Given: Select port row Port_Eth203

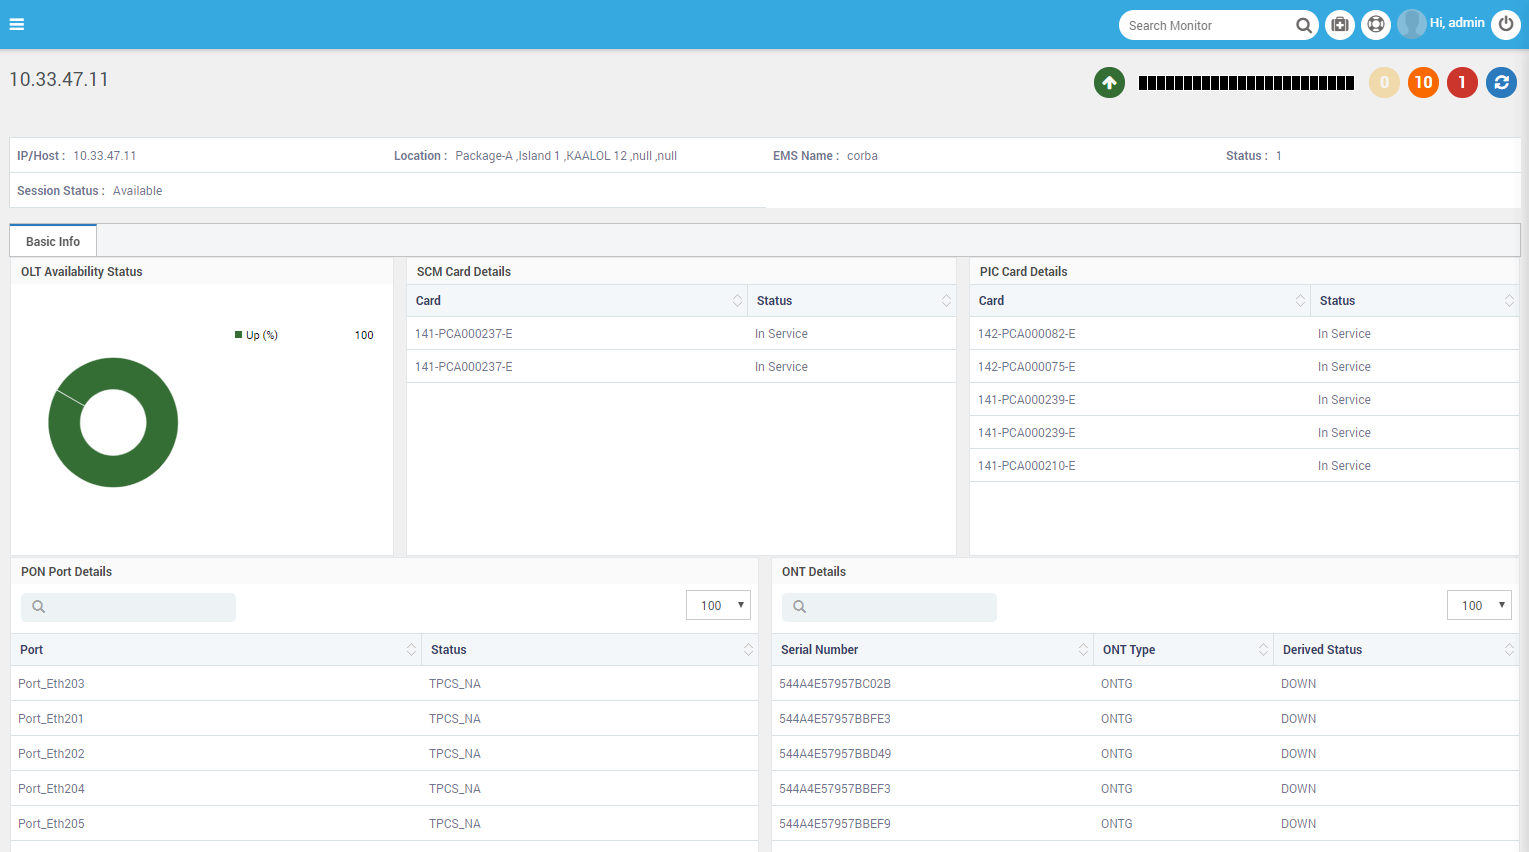Looking at the screenshot, I should pos(384,684).
